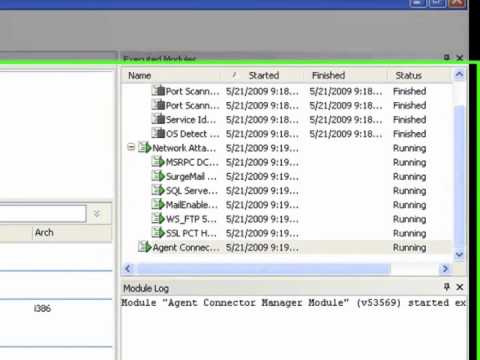Click the running icon beside MSRPC DC...
Viewport: 480px width, 360px height.
[158, 162]
